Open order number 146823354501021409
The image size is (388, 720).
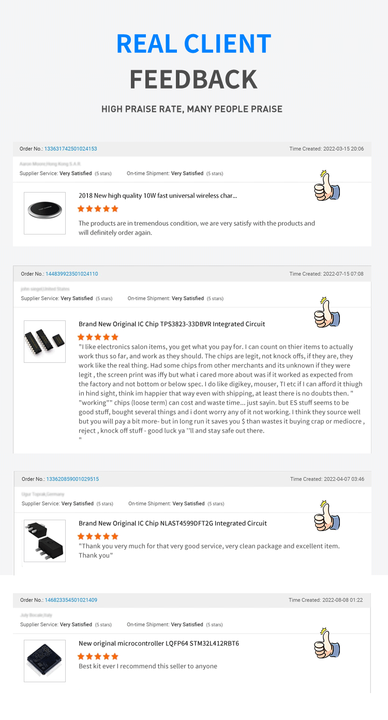click(x=71, y=600)
